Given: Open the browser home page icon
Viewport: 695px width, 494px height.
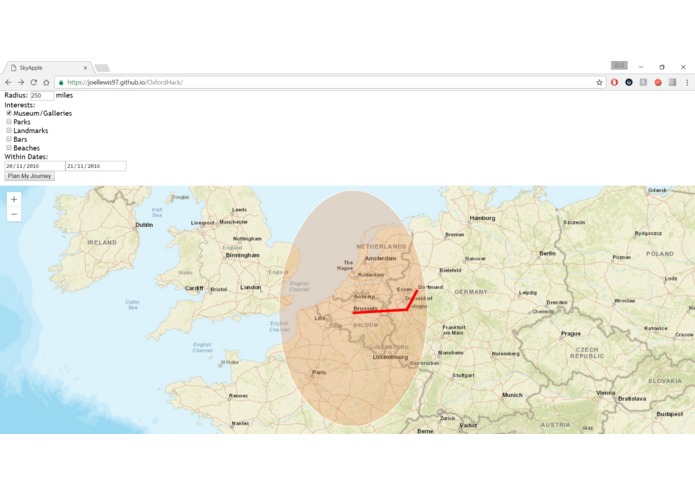Looking at the screenshot, I should [x=46, y=82].
